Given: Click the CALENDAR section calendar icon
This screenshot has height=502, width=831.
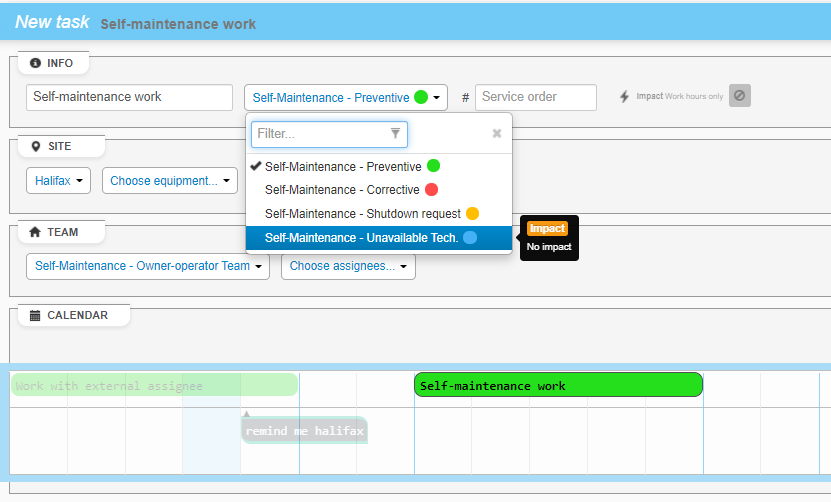Looking at the screenshot, I should (36, 315).
